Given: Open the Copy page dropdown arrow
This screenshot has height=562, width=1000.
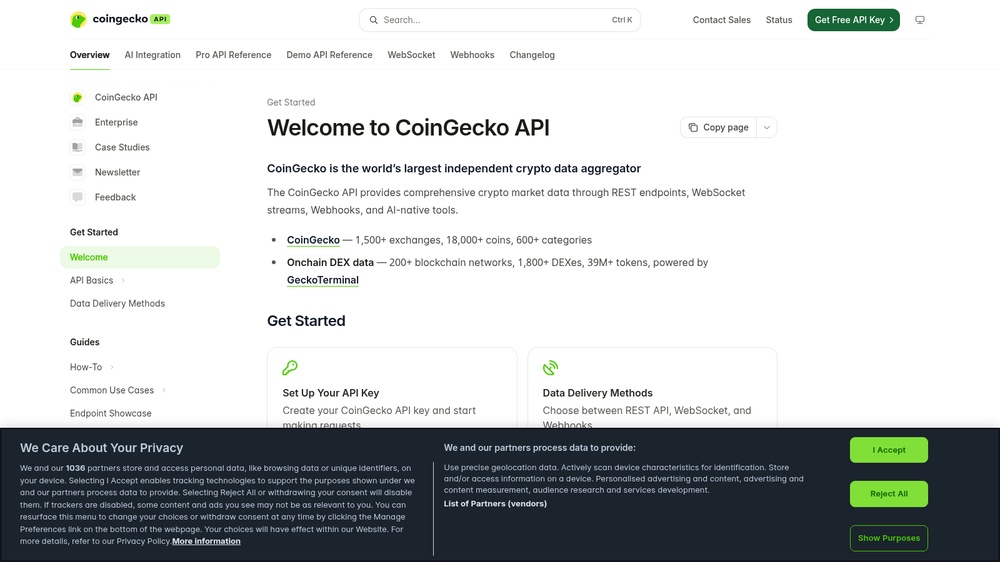Looking at the screenshot, I should click(x=767, y=128).
